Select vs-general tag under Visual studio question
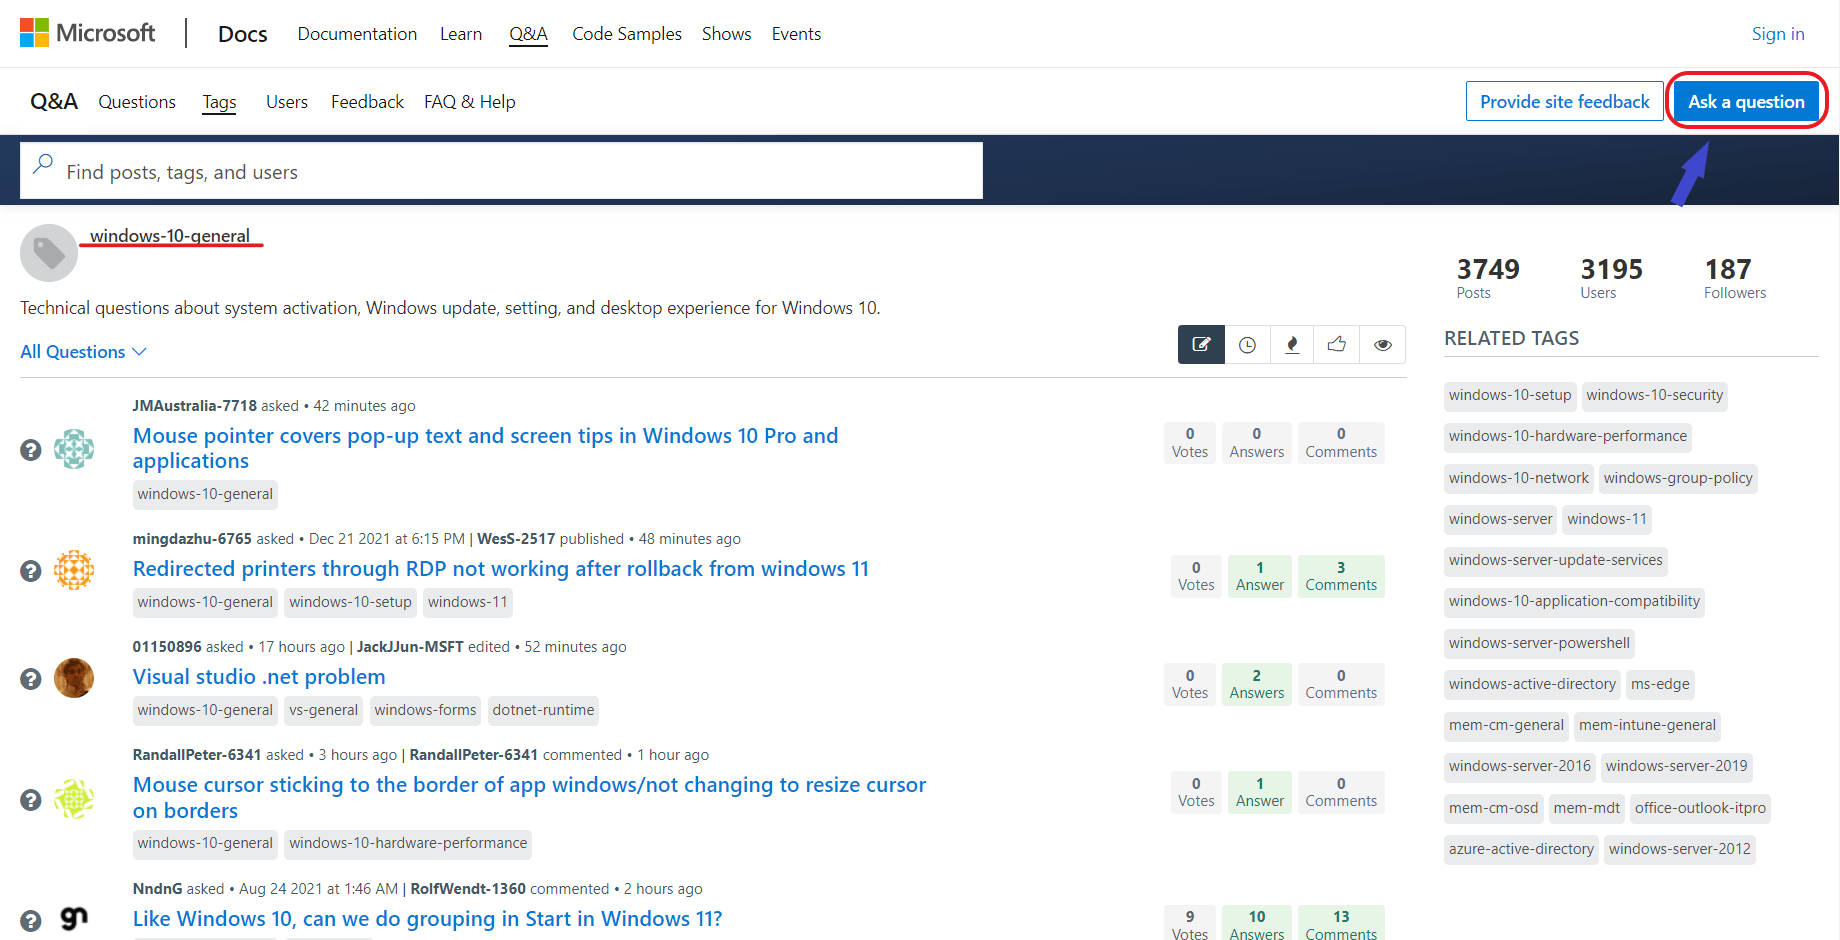The image size is (1840, 940). [x=323, y=710]
